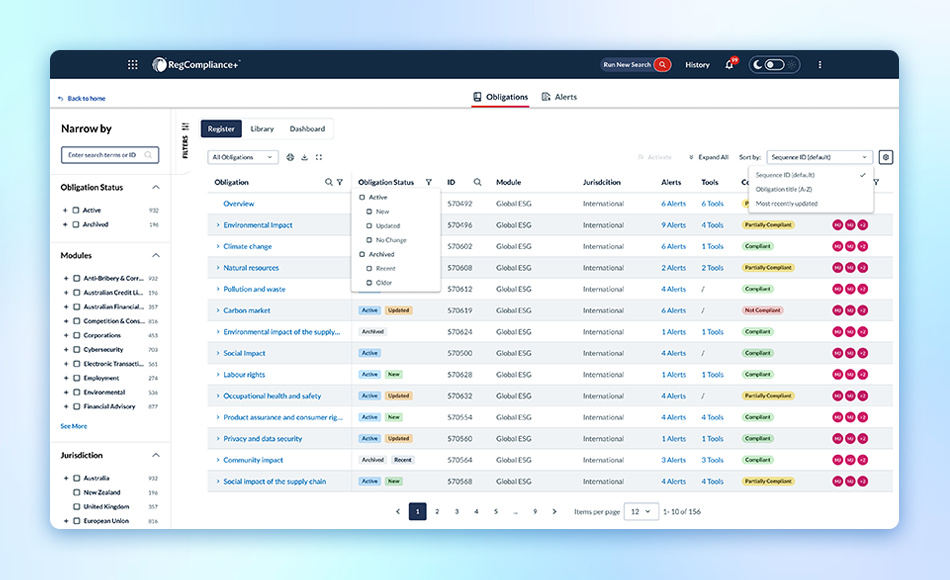Click the fullscreen expand icon above the table
950x580 pixels.
(319, 157)
